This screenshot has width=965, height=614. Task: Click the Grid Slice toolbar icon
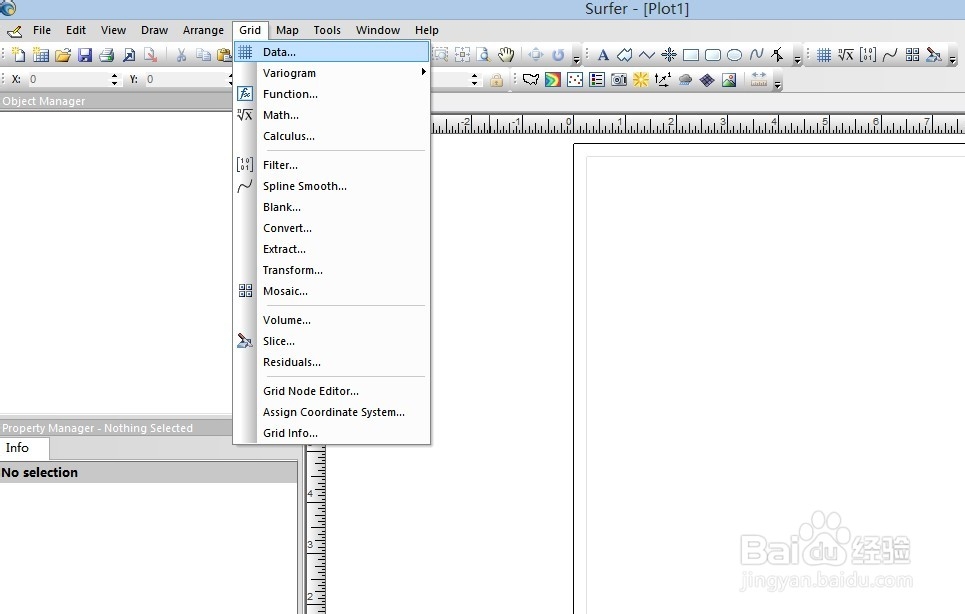934,55
